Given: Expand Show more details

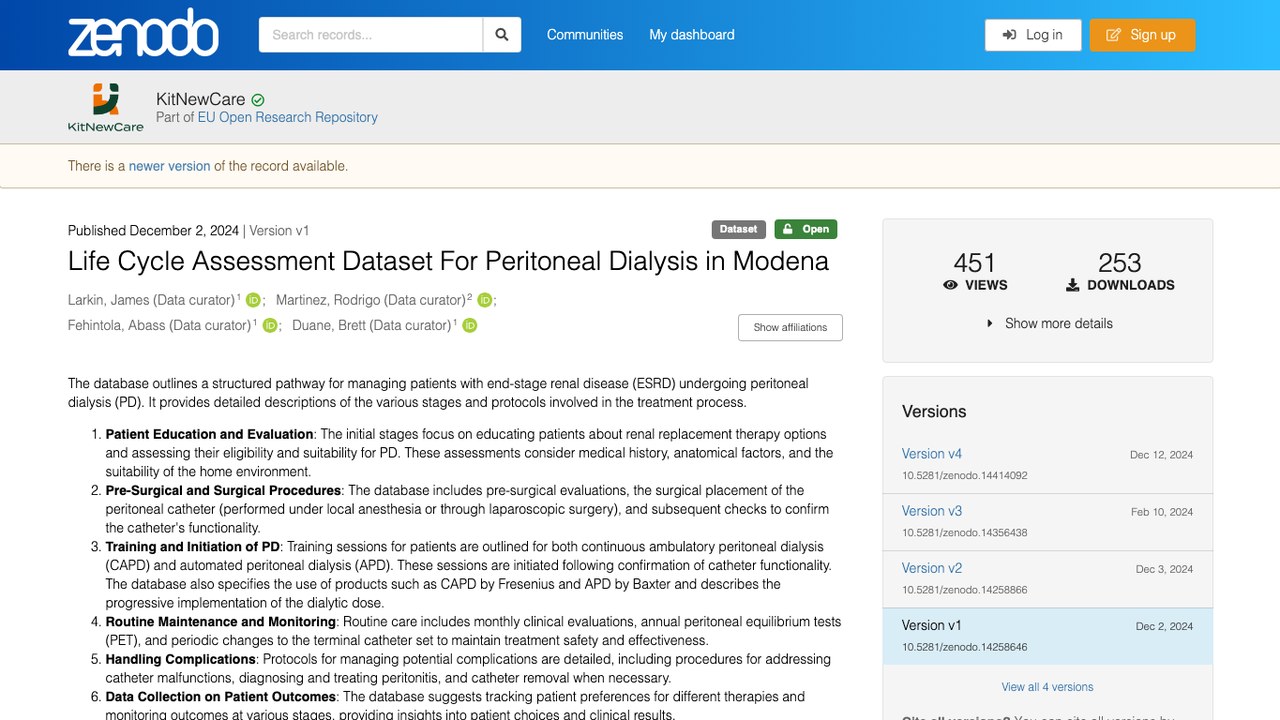Looking at the screenshot, I should [1048, 323].
